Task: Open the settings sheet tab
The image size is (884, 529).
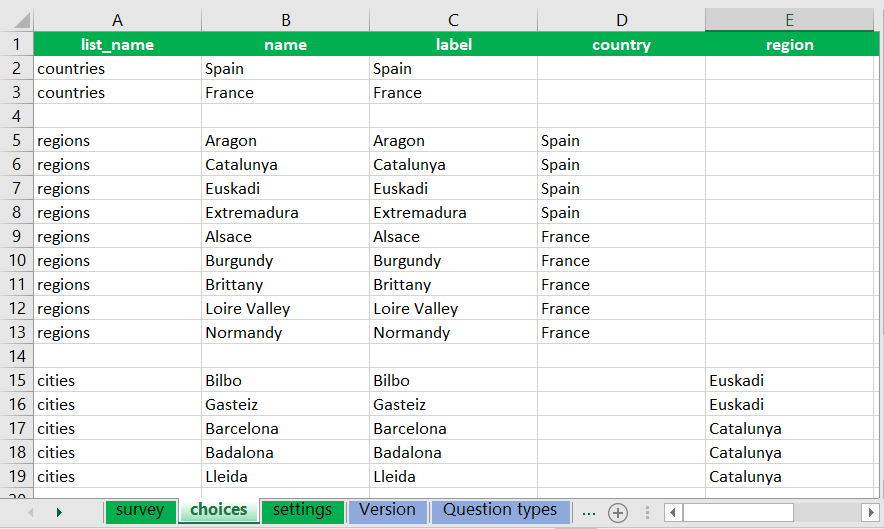Action: [302, 510]
